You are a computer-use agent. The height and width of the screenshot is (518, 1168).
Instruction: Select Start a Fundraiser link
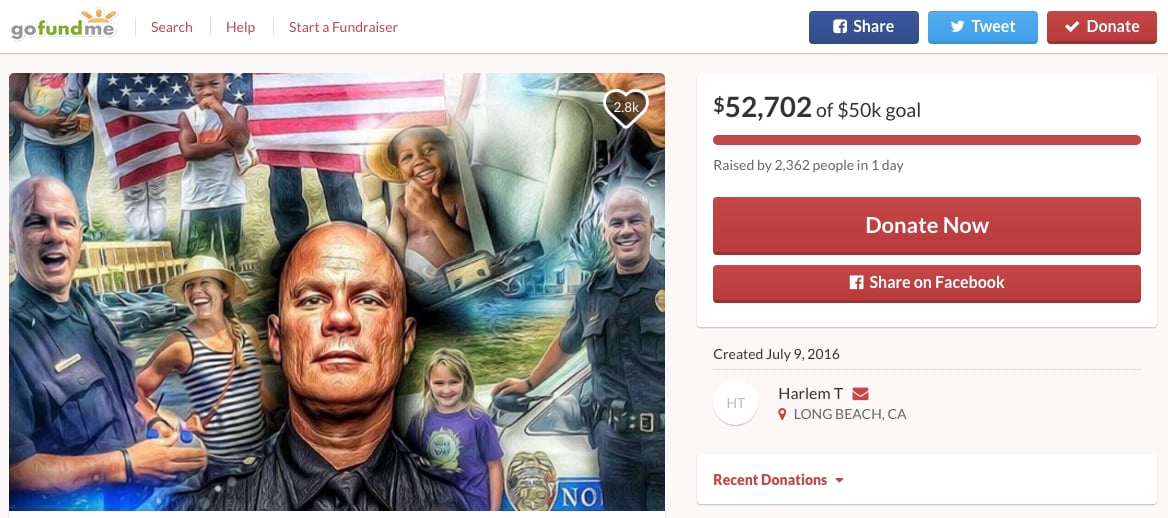(x=343, y=27)
